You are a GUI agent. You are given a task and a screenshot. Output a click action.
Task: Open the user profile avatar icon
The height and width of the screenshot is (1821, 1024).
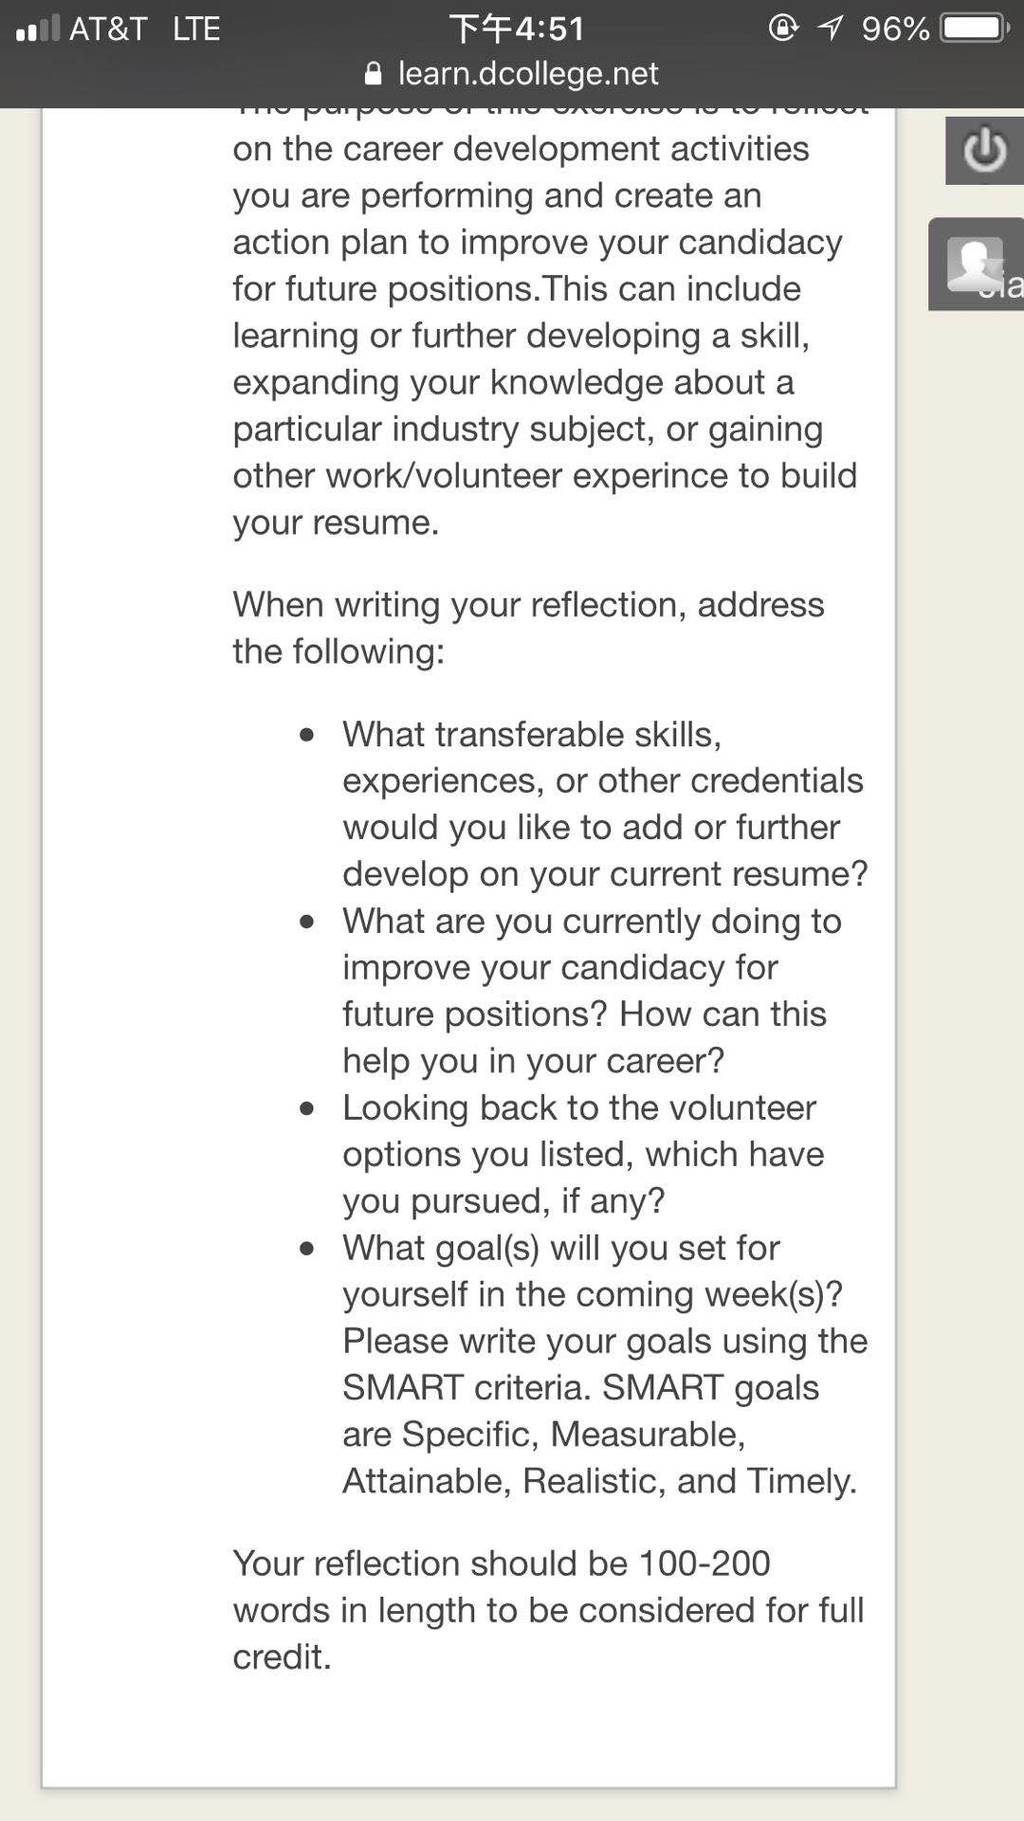click(975, 264)
